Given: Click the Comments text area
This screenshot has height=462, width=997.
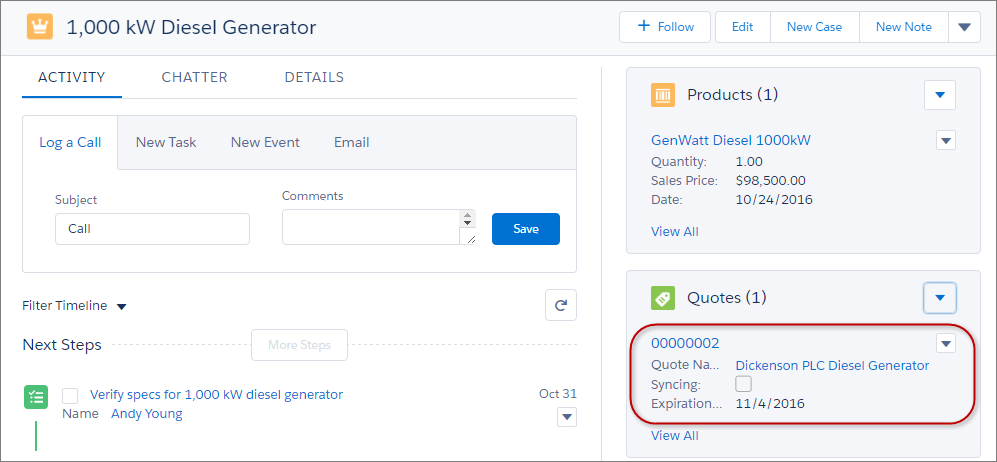Looking at the screenshot, I should click(371, 227).
